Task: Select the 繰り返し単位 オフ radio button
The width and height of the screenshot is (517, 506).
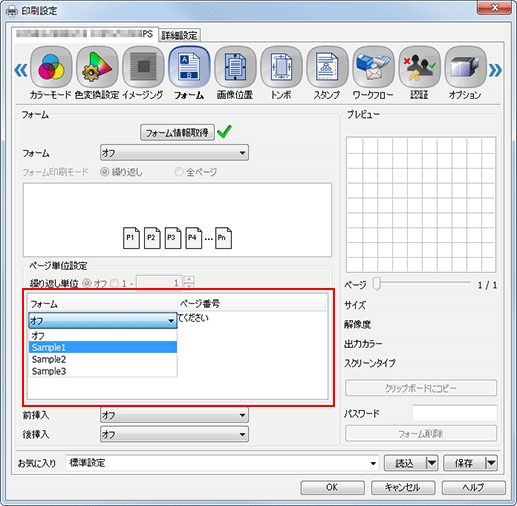Action: [87, 283]
